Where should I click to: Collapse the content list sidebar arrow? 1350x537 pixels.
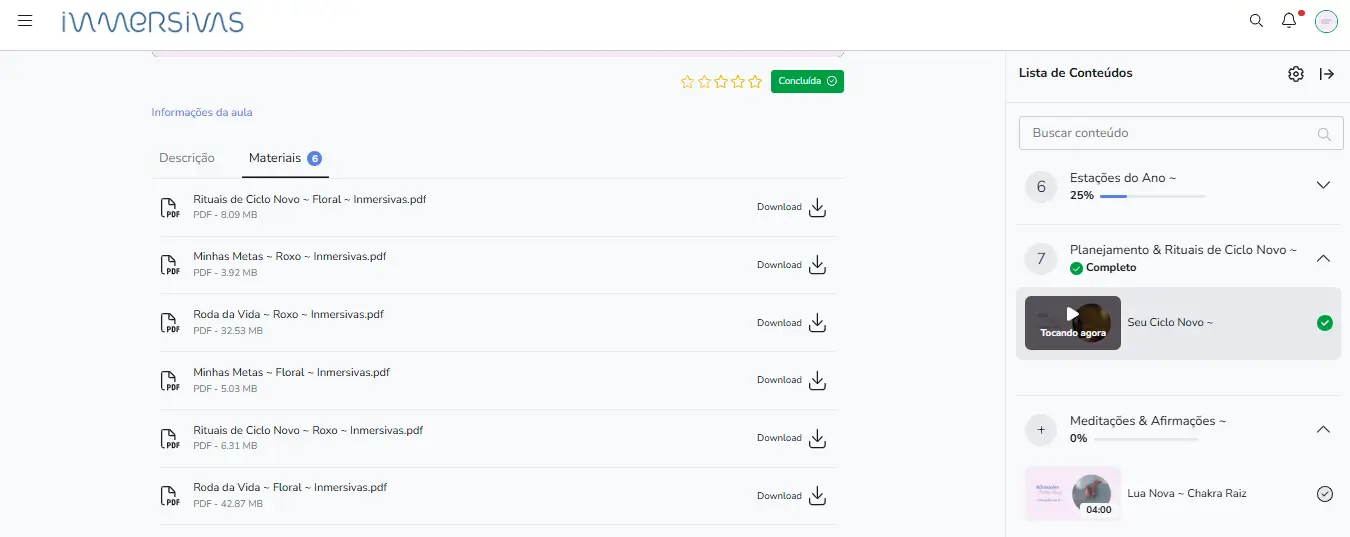pos(1327,74)
